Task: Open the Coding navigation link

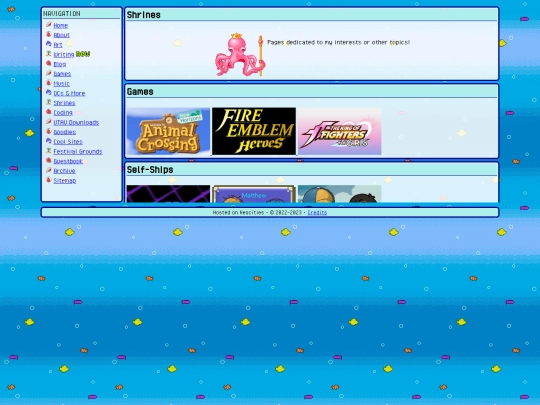Action: (x=63, y=113)
